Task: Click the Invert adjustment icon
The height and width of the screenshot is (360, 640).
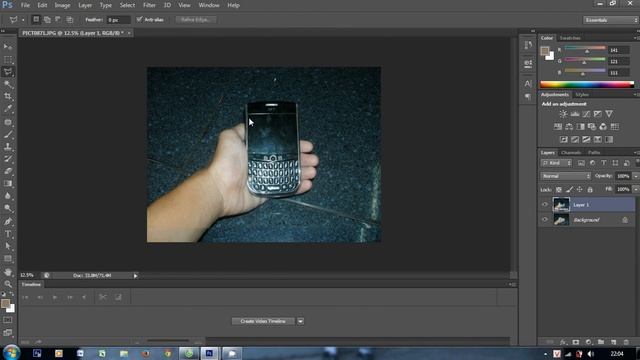Action: click(564, 140)
